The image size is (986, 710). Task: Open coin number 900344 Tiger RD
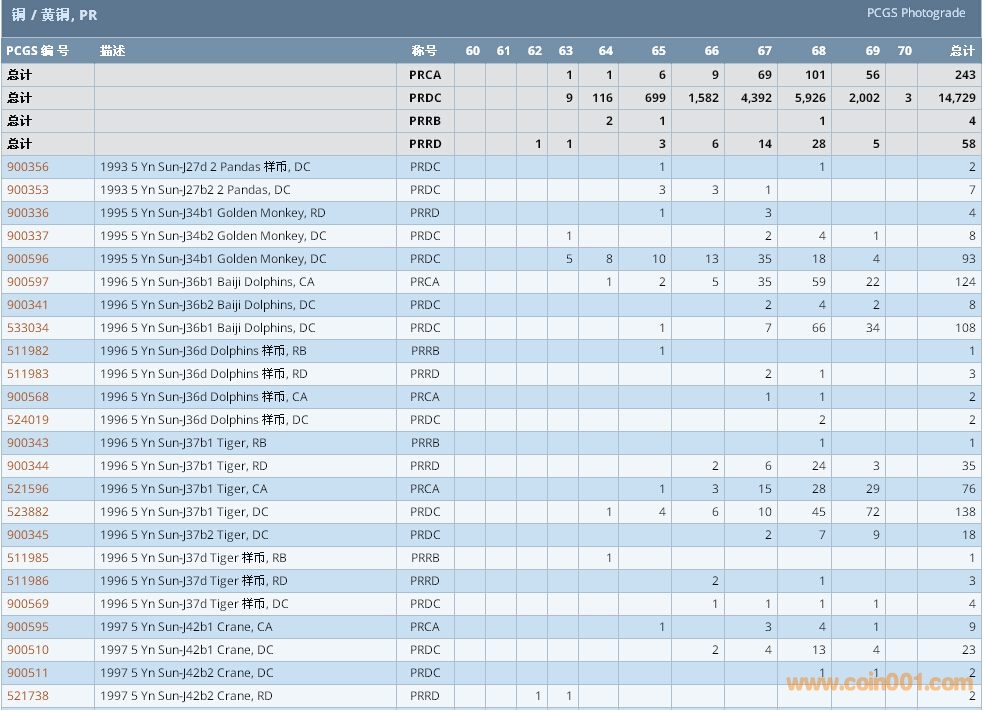click(x=27, y=466)
